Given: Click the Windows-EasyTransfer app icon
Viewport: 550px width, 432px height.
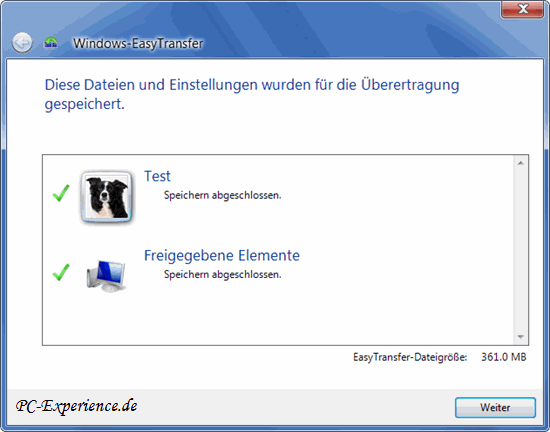Looking at the screenshot, I should point(51,43).
